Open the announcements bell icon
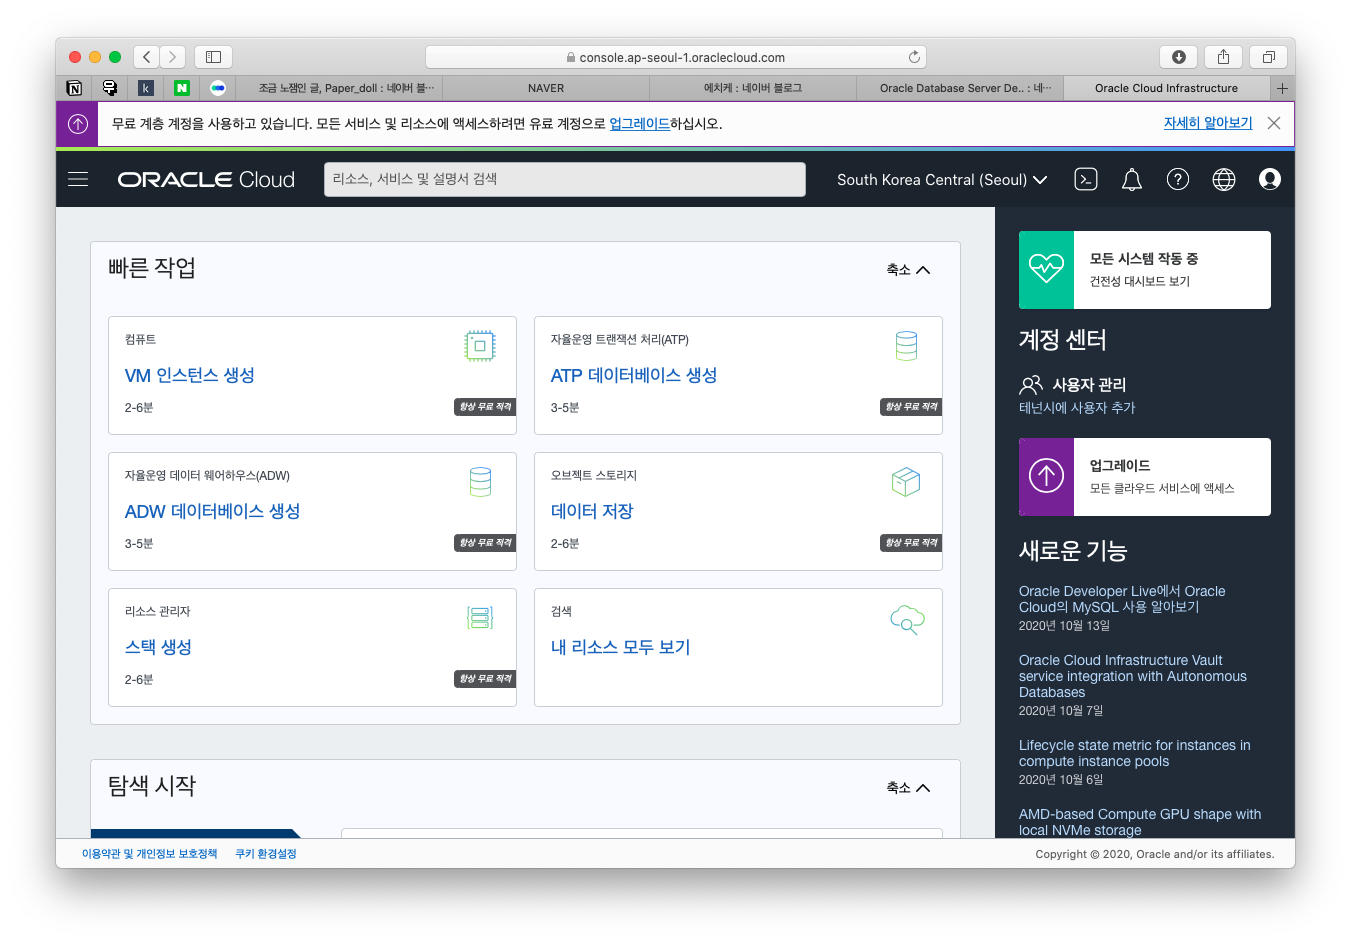 (x=1132, y=179)
